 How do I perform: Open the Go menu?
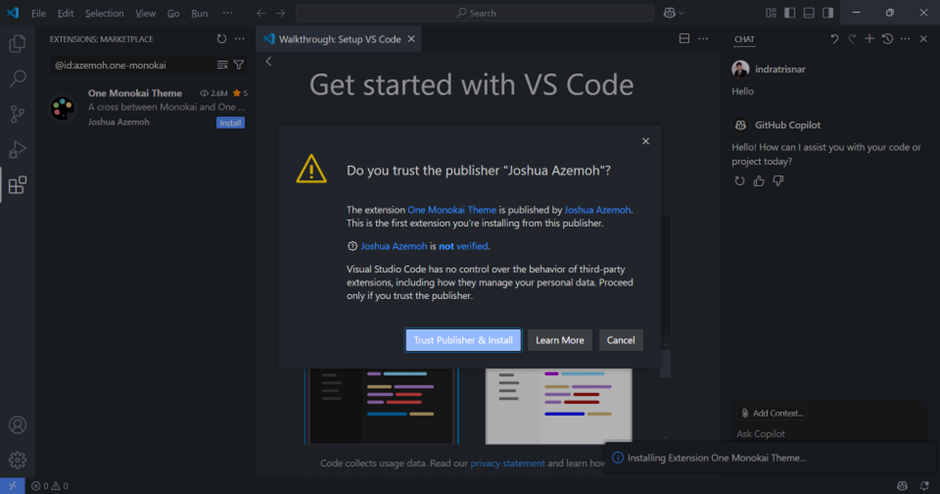point(173,13)
